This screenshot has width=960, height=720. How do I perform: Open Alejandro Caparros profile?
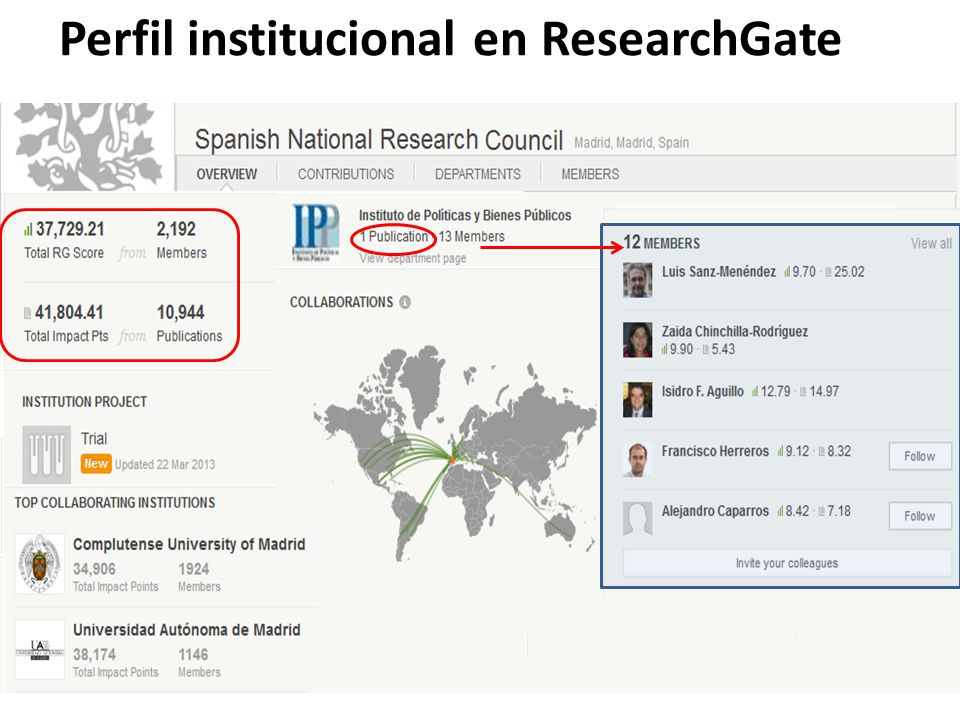[x=715, y=511]
